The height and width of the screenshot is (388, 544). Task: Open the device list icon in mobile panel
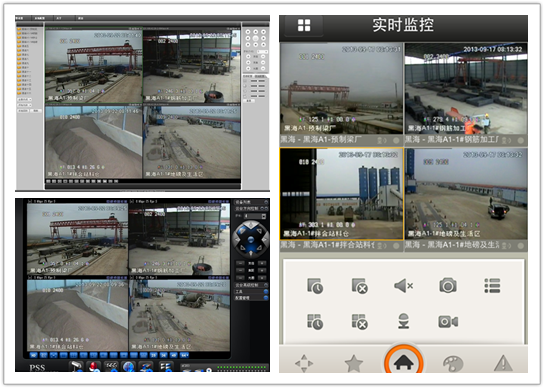492,286
